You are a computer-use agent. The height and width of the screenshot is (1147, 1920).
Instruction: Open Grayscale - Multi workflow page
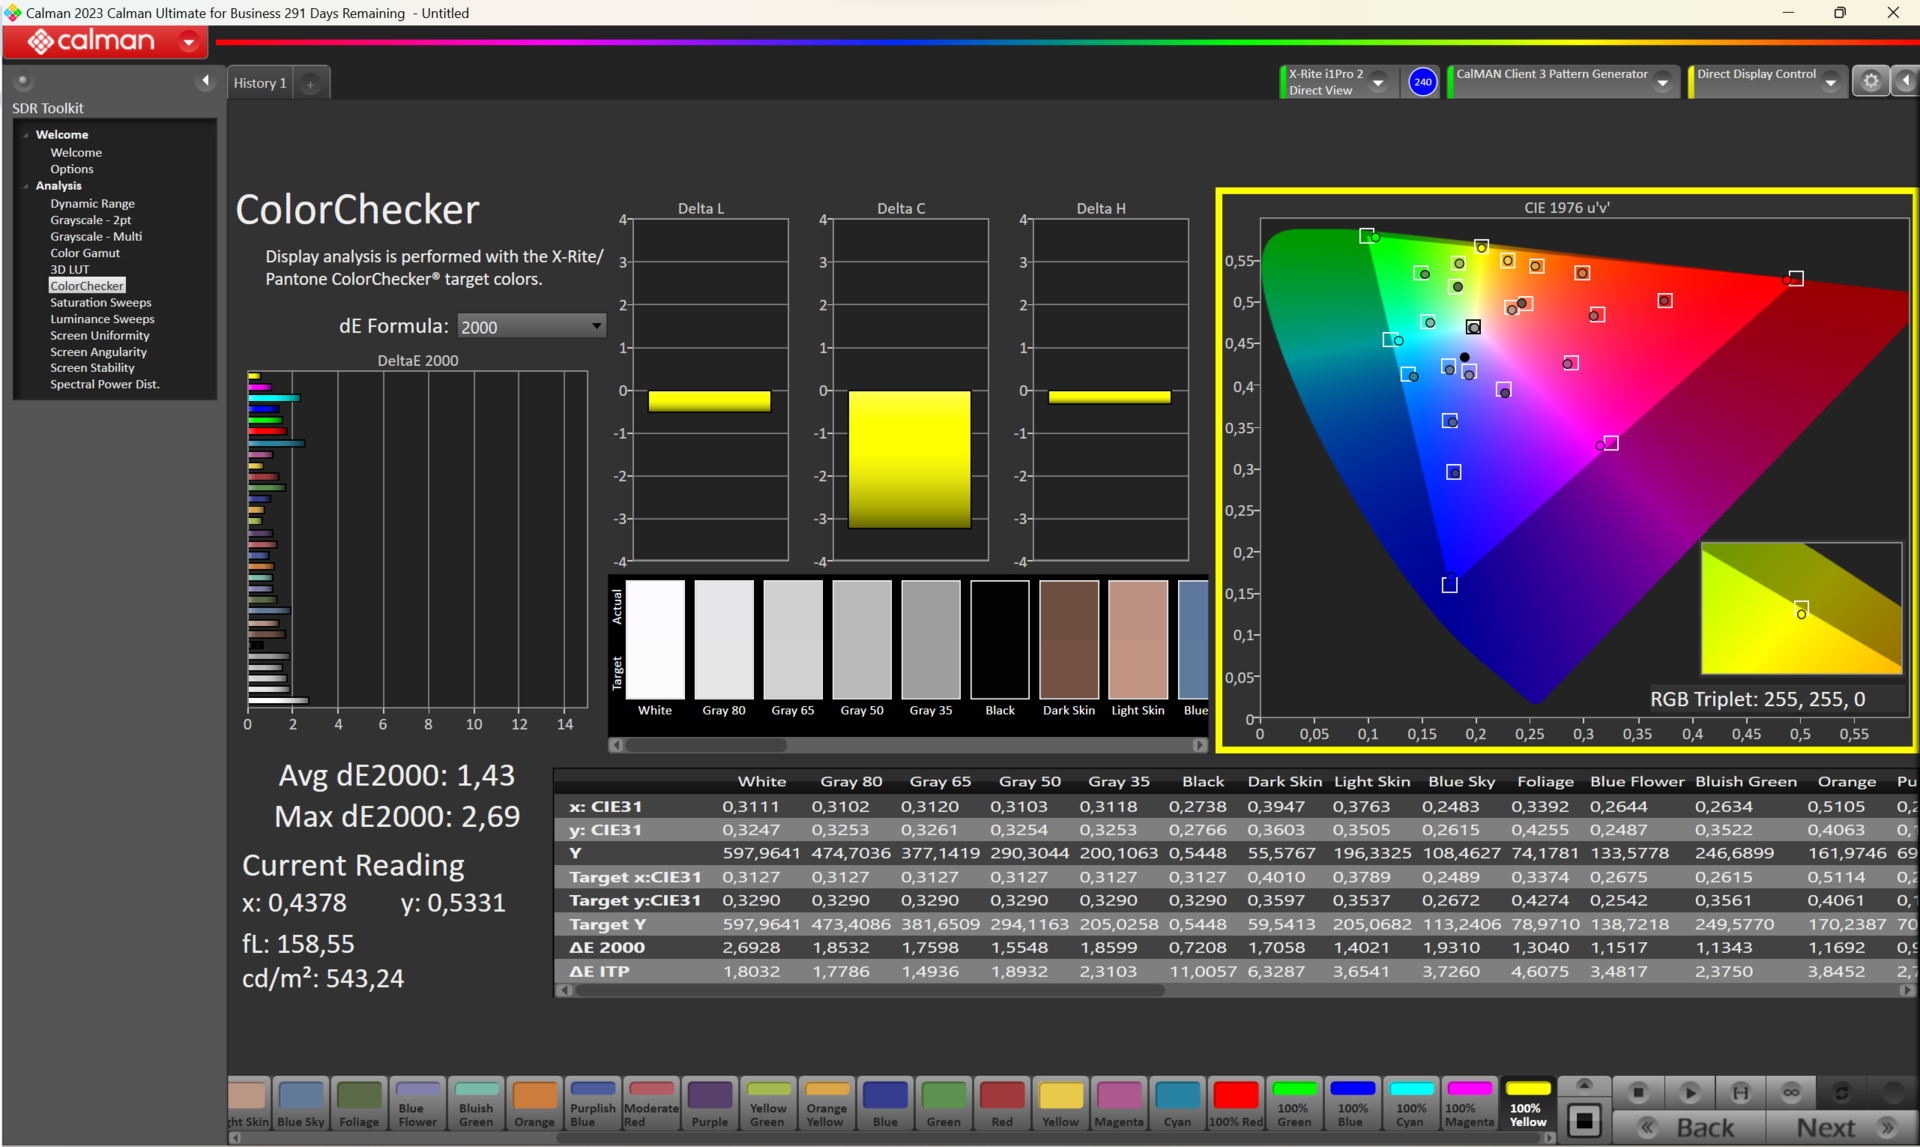click(x=96, y=236)
